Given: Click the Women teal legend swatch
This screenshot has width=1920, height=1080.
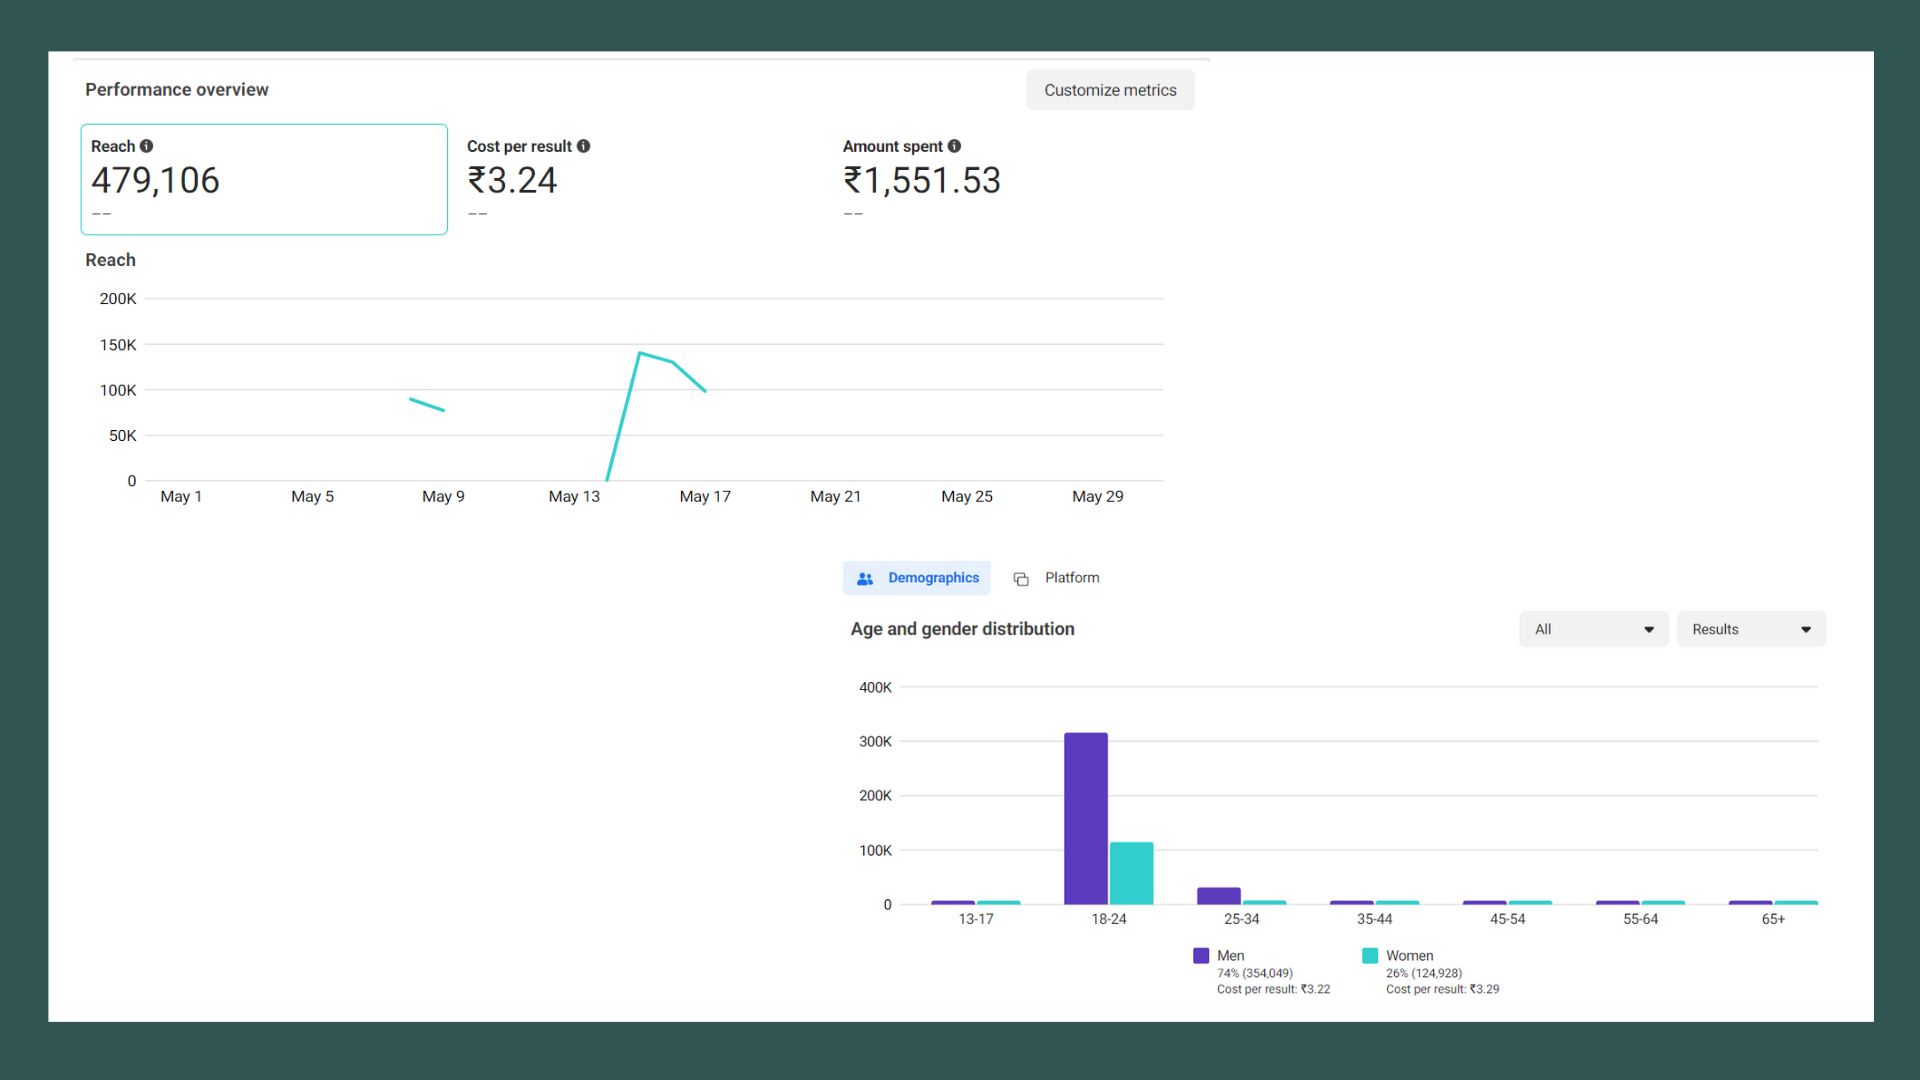Looking at the screenshot, I should [x=1370, y=956].
